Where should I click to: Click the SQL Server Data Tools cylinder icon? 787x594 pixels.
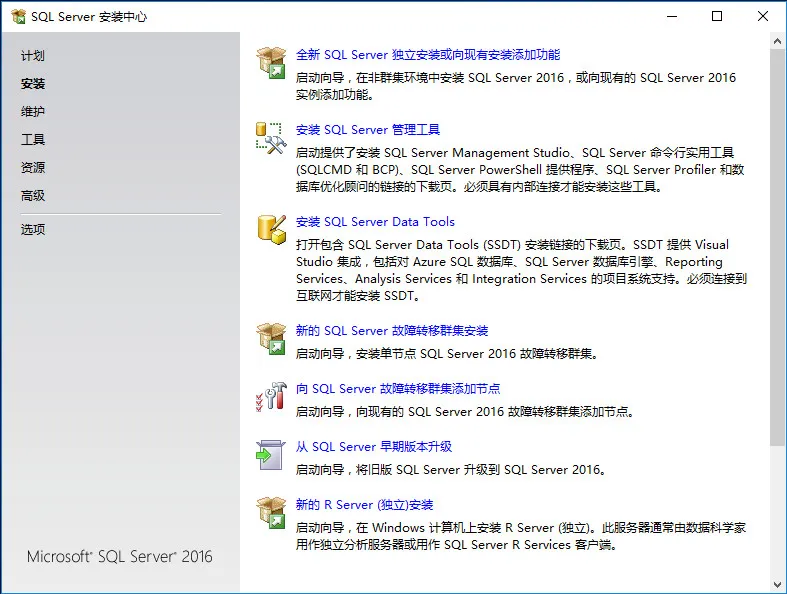(272, 229)
